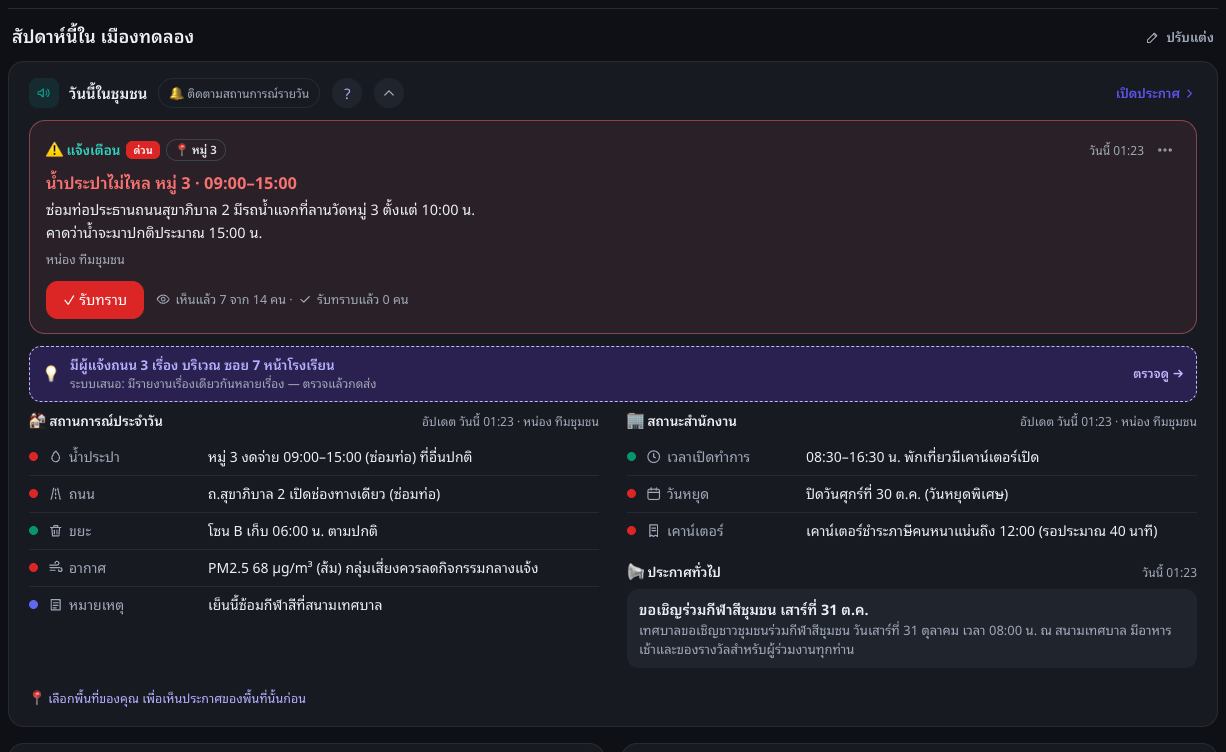Follow the เปิดประกาศ link
This screenshot has width=1226, height=752.
(x=1155, y=93)
